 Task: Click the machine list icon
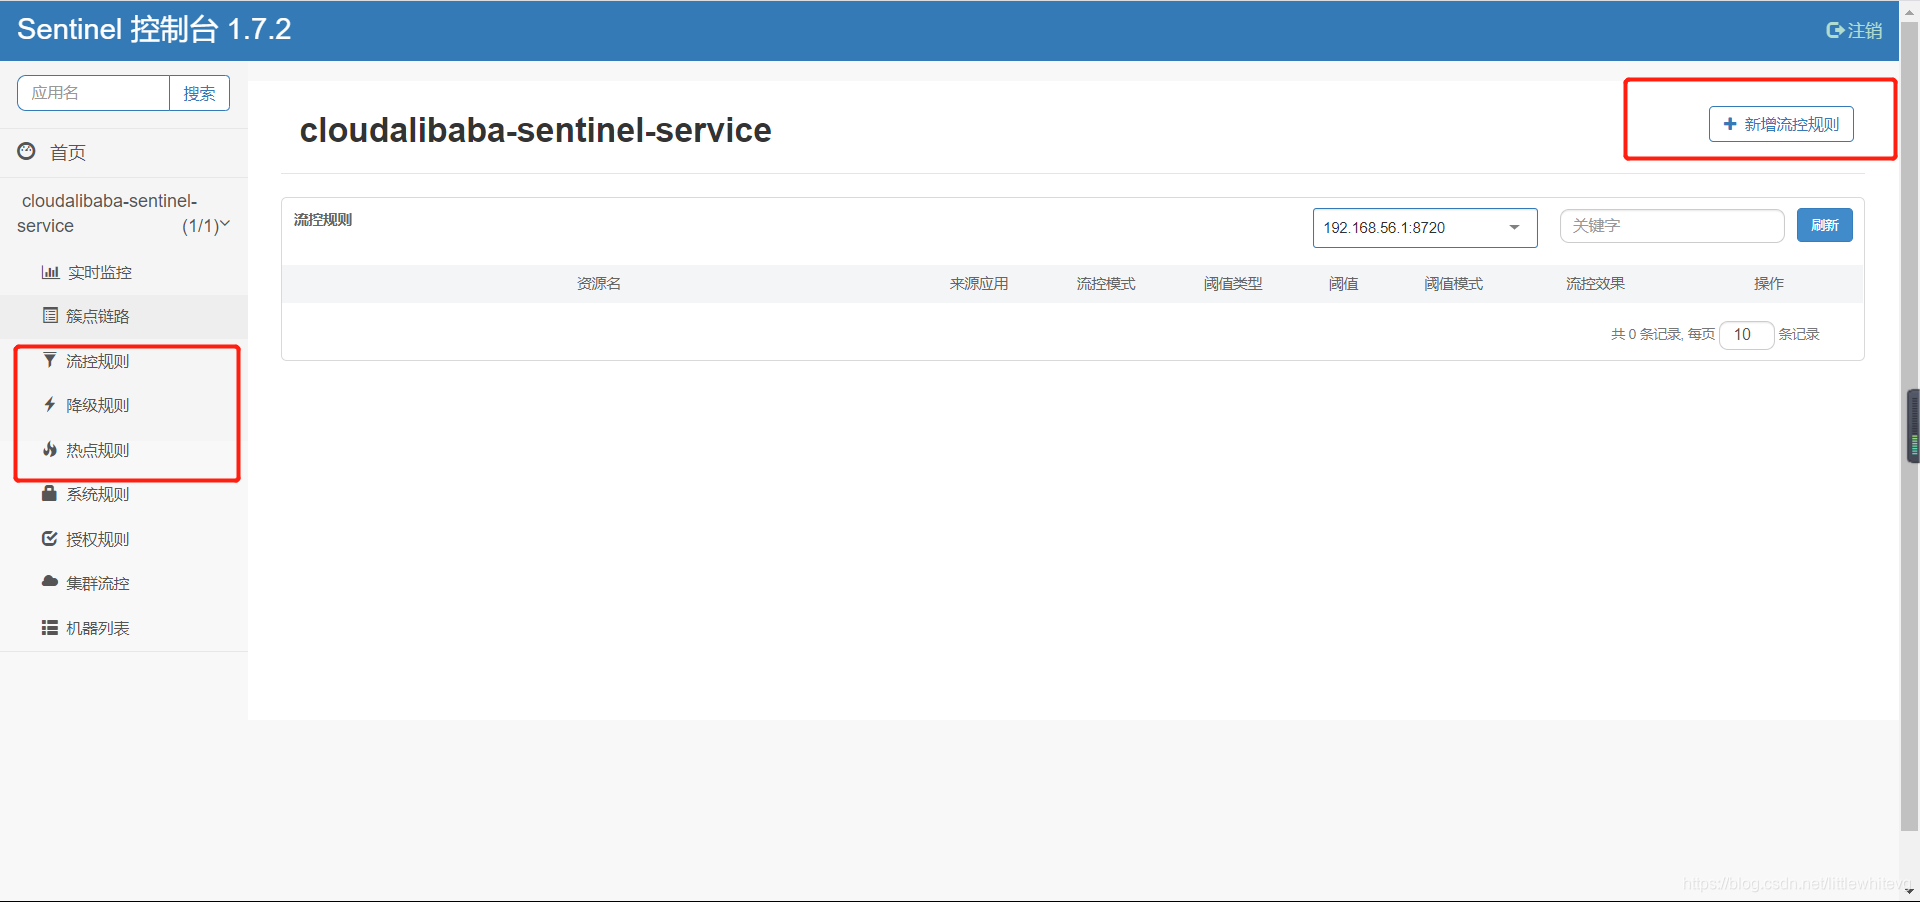point(49,628)
